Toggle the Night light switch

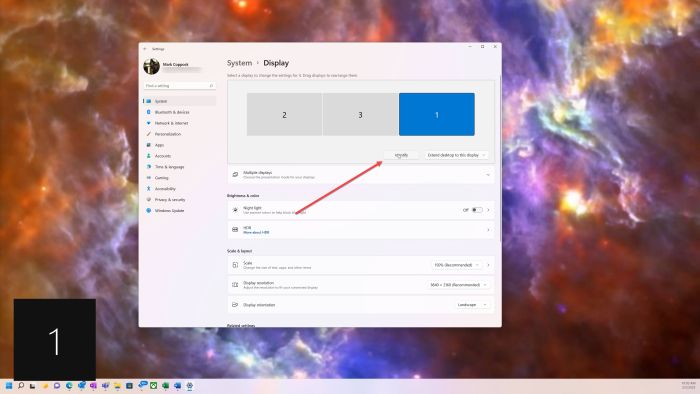click(477, 210)
